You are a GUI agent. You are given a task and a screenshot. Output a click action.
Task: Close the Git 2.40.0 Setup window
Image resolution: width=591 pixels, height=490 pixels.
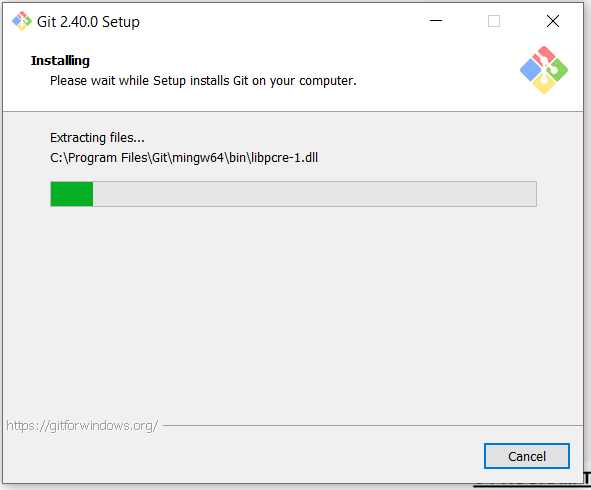553,21
